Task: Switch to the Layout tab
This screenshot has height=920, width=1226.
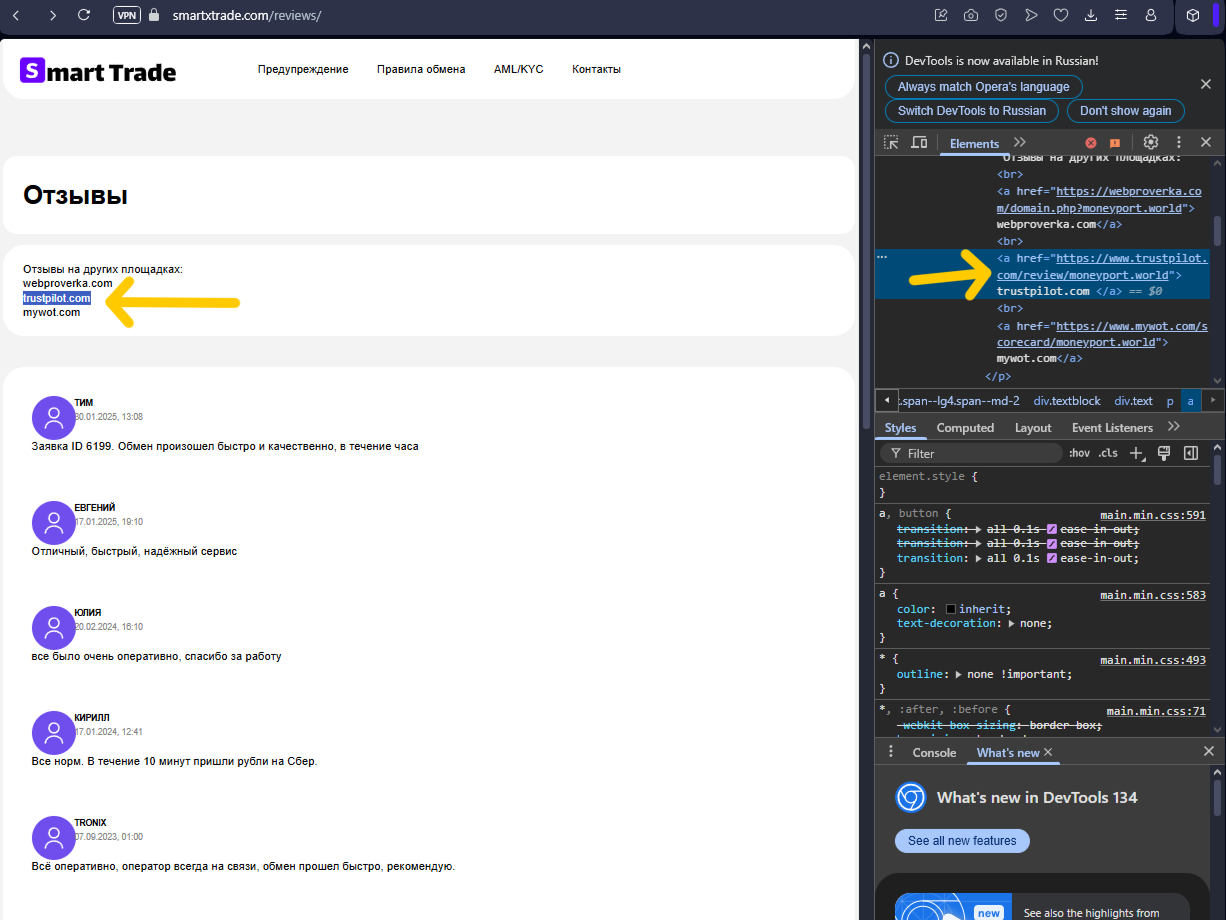Action: pos(1033,428)
